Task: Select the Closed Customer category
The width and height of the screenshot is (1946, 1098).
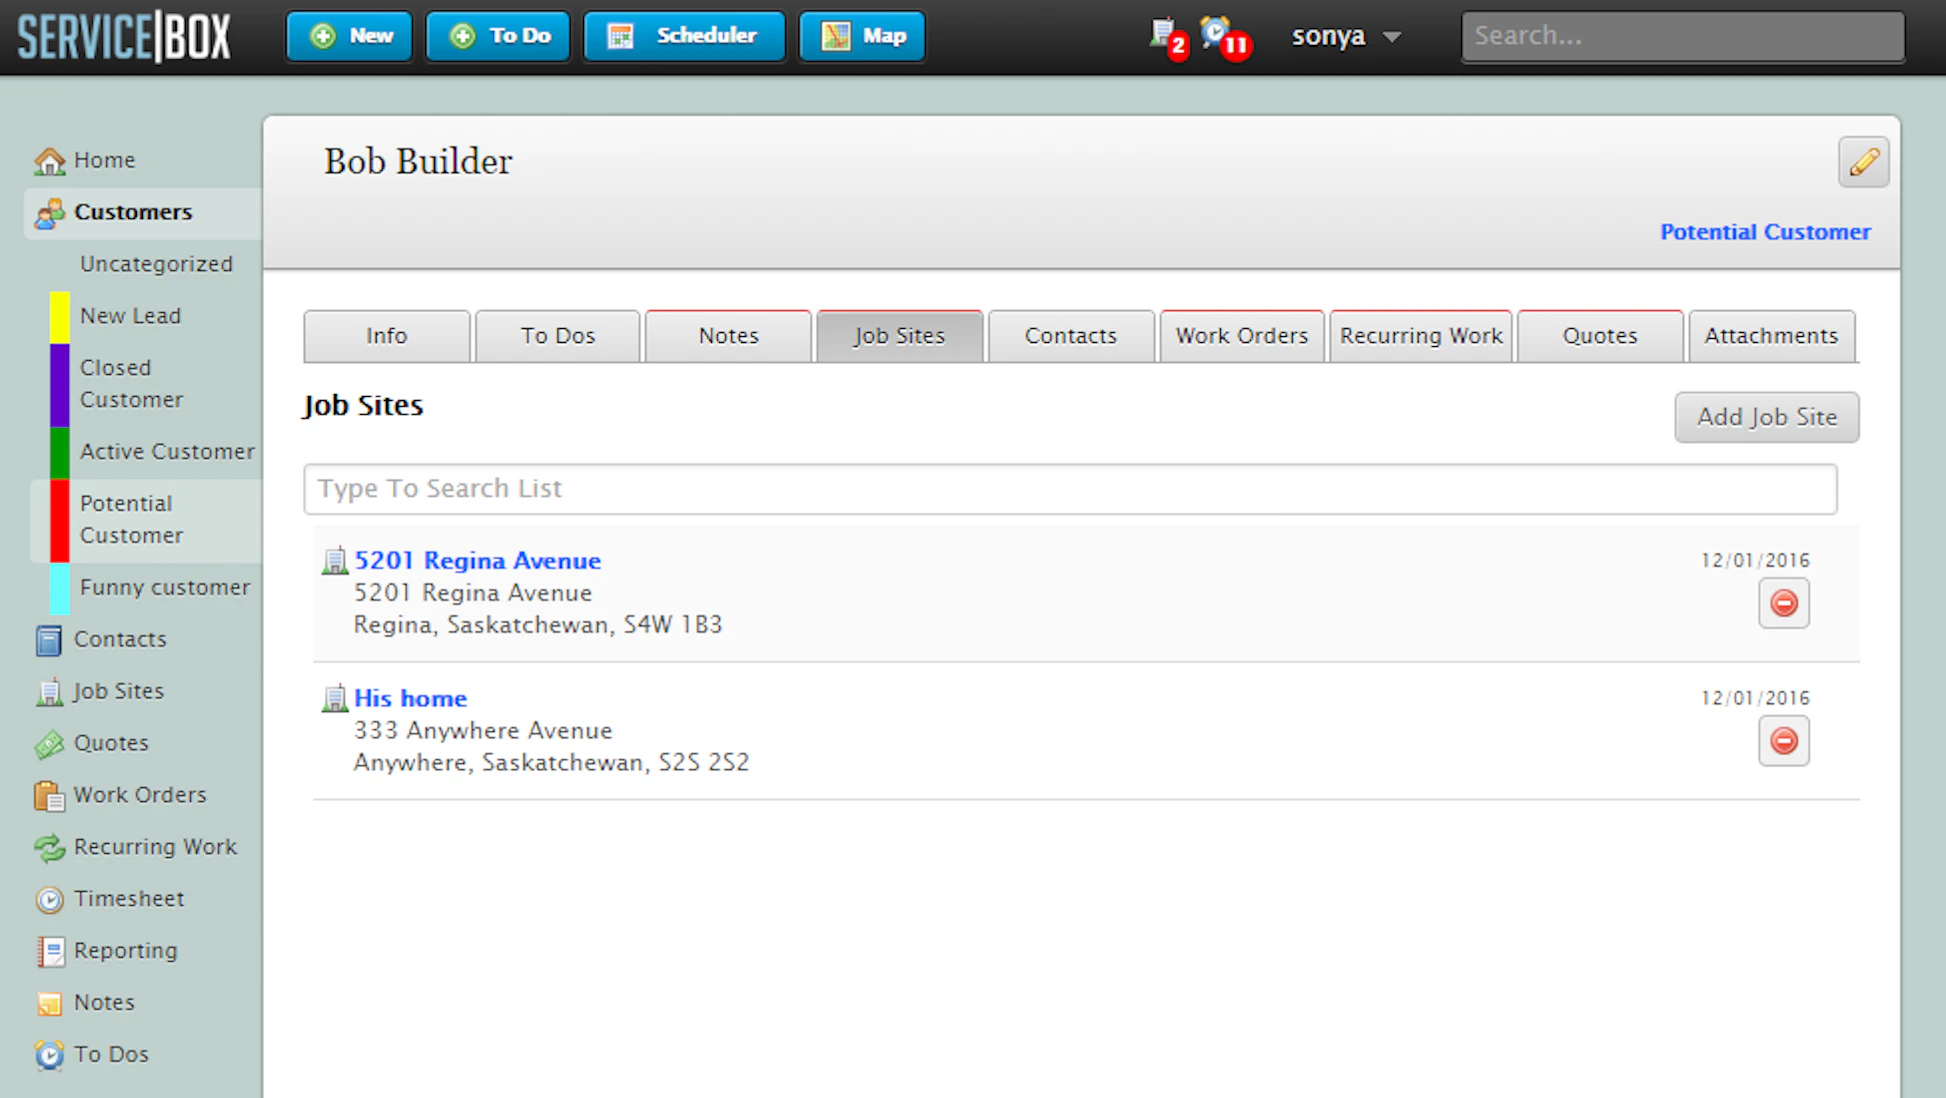Action: click(131, 384)
